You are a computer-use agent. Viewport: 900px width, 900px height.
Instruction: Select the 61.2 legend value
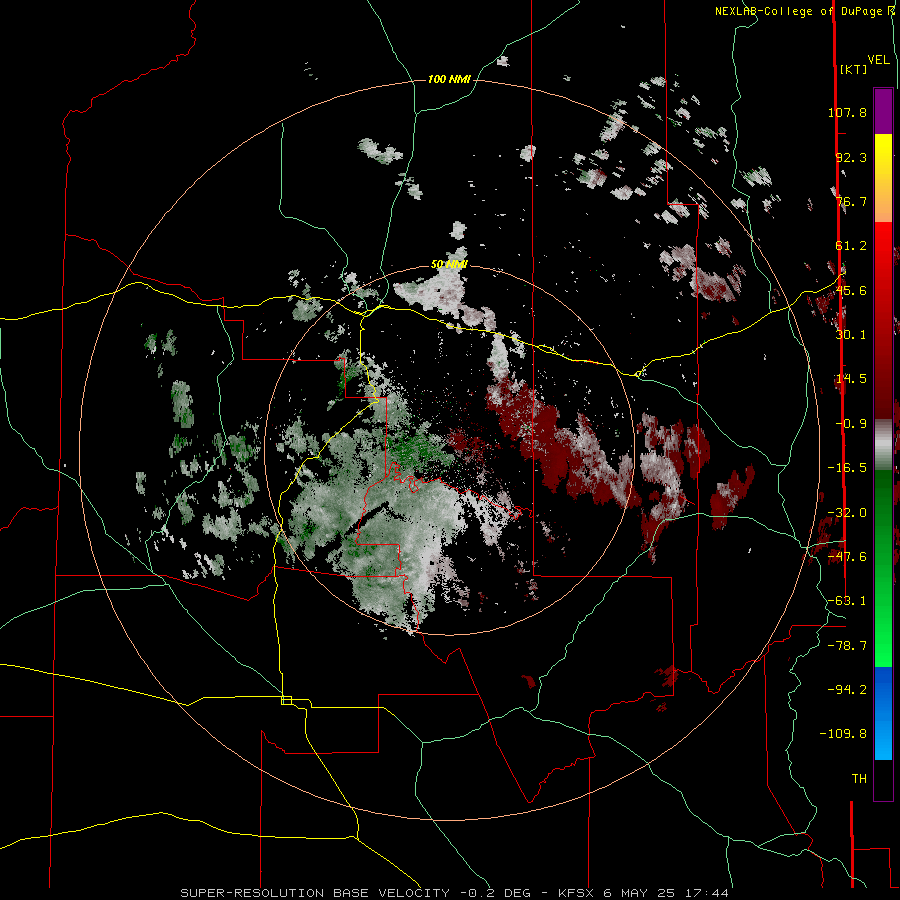851,246
